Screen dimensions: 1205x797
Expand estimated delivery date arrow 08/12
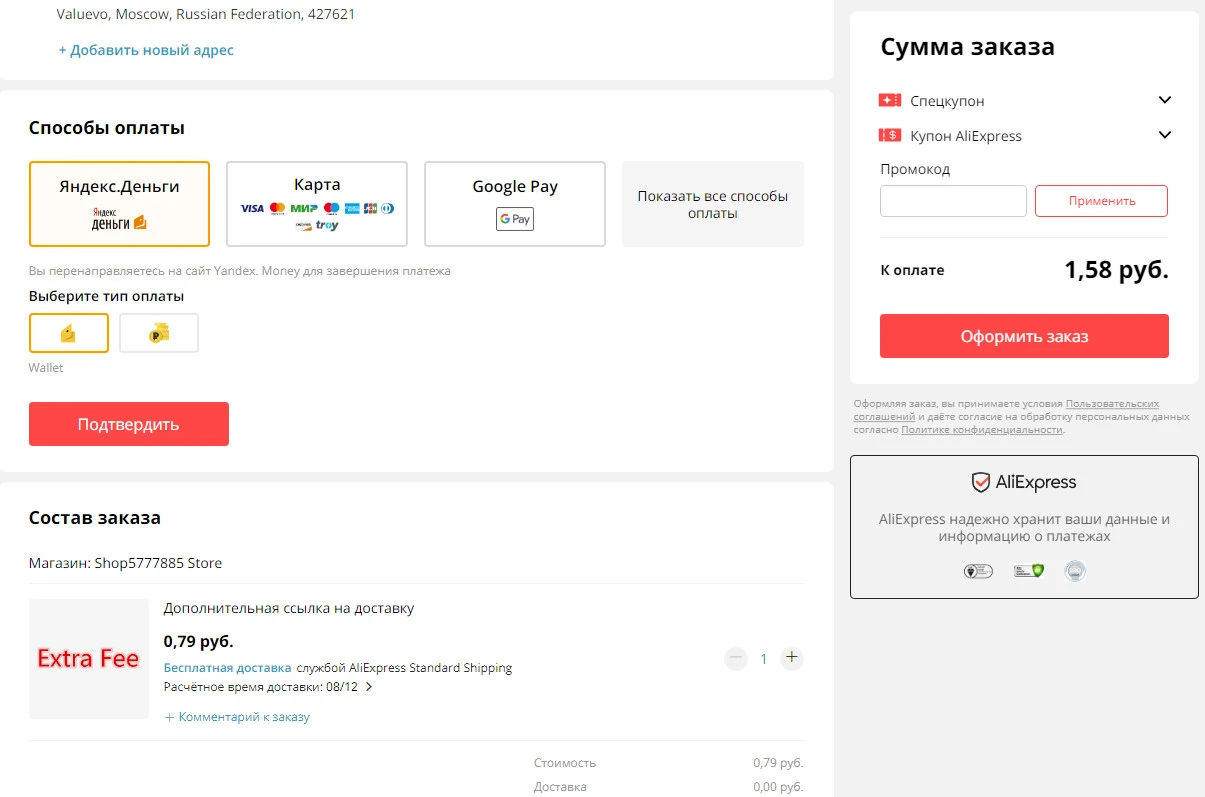click(x=369, y=687)
